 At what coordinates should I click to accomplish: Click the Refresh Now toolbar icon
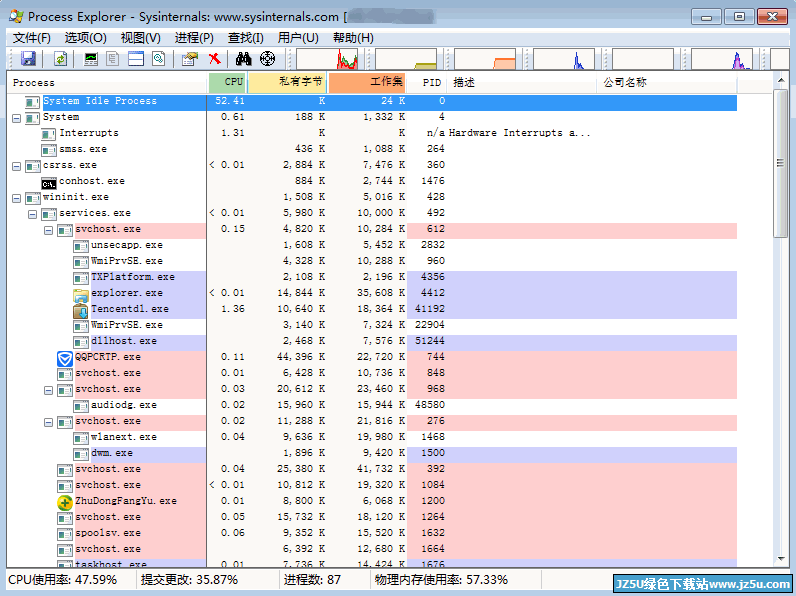(60, 59)
